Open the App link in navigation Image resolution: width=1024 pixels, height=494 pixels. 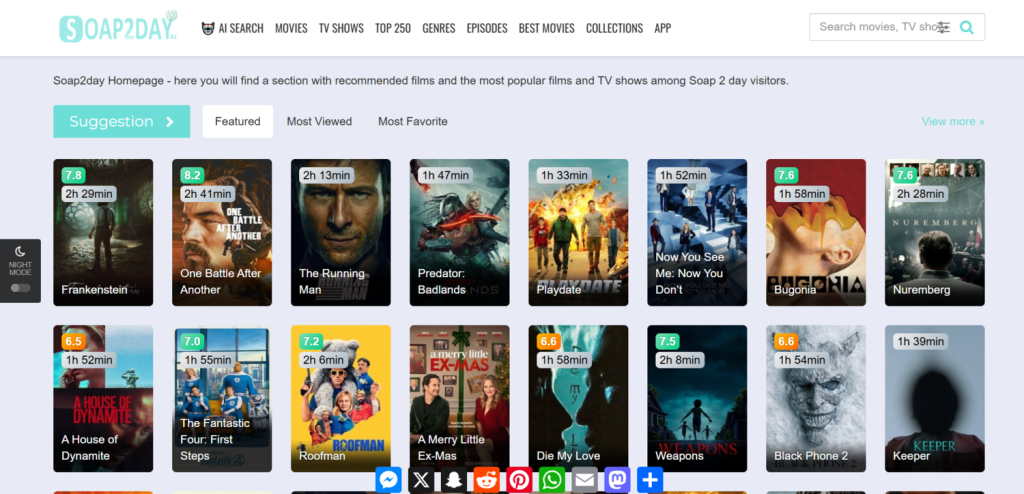(x=663, y=28)
